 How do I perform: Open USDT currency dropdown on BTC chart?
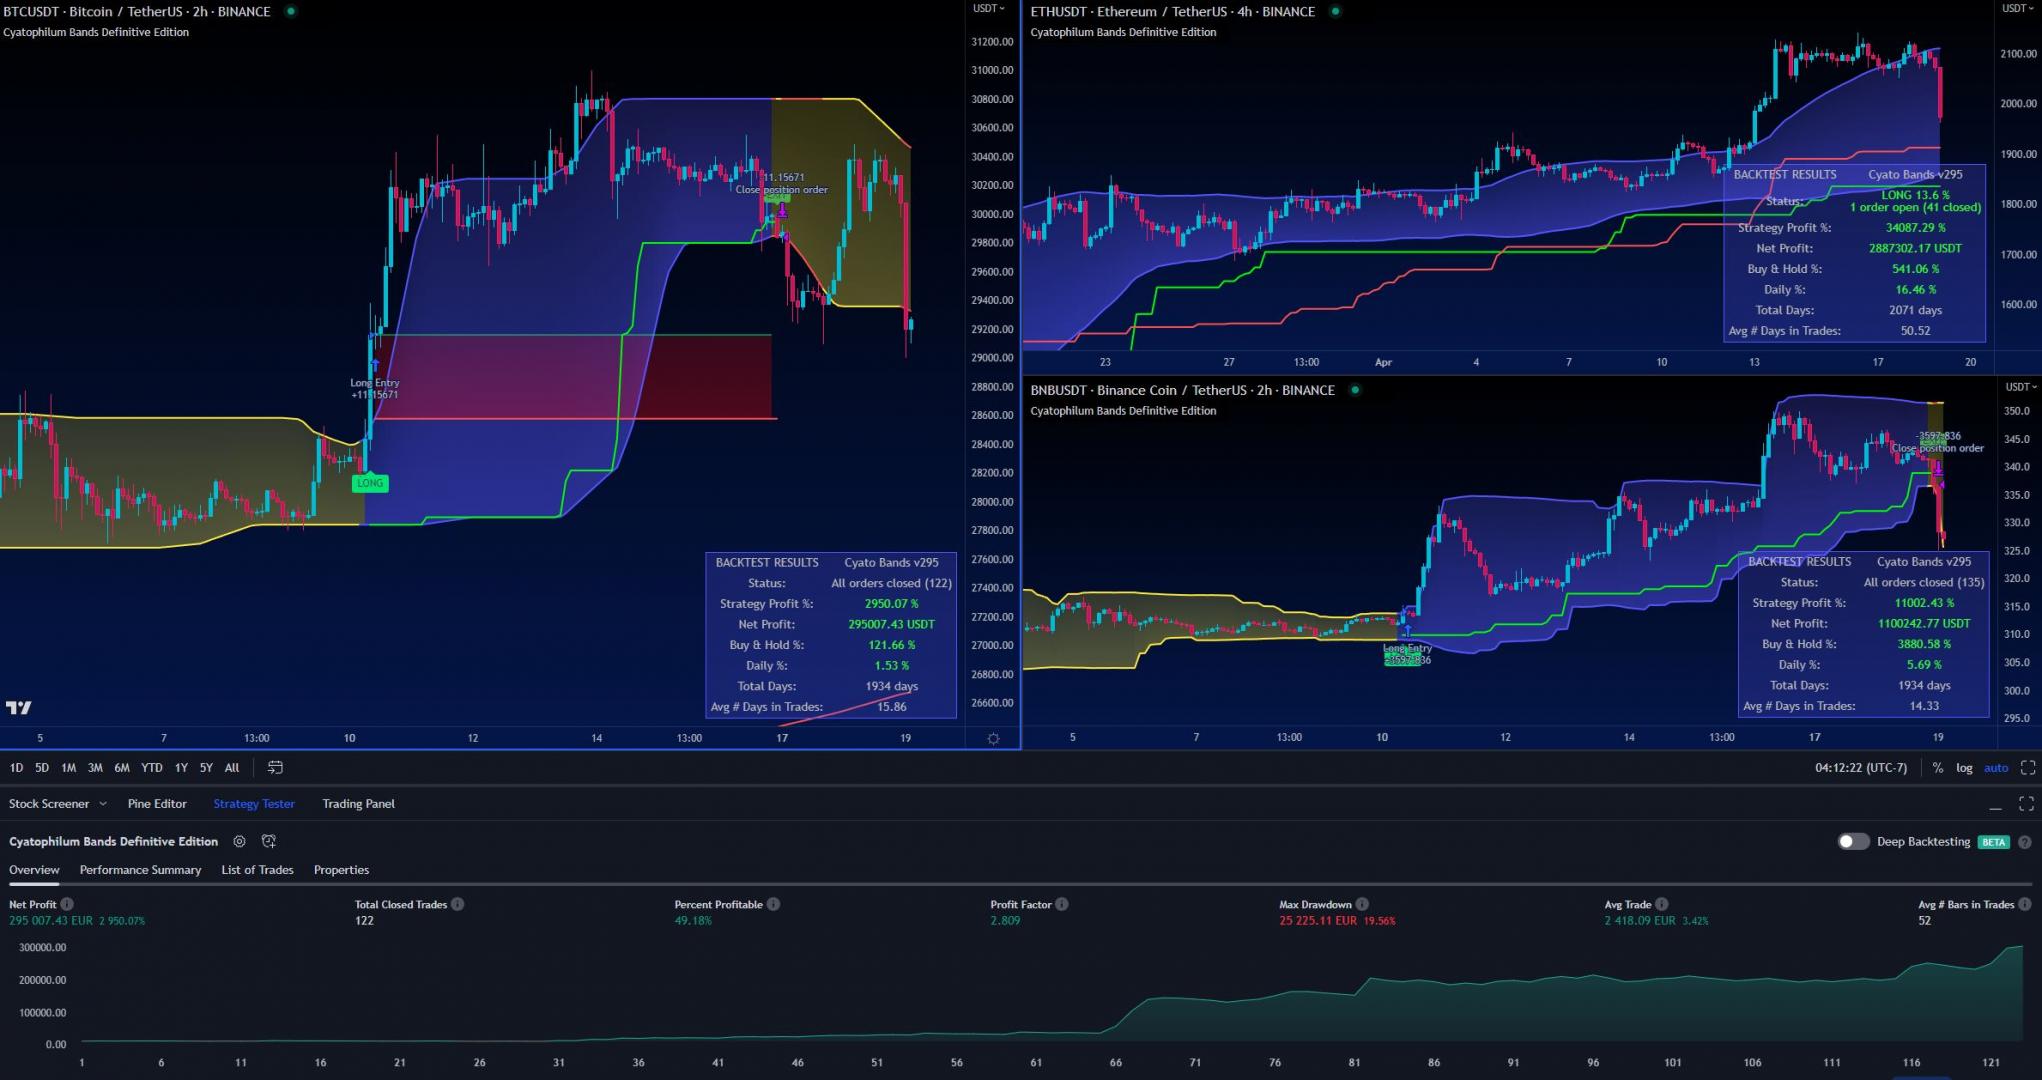pos(989,8)
